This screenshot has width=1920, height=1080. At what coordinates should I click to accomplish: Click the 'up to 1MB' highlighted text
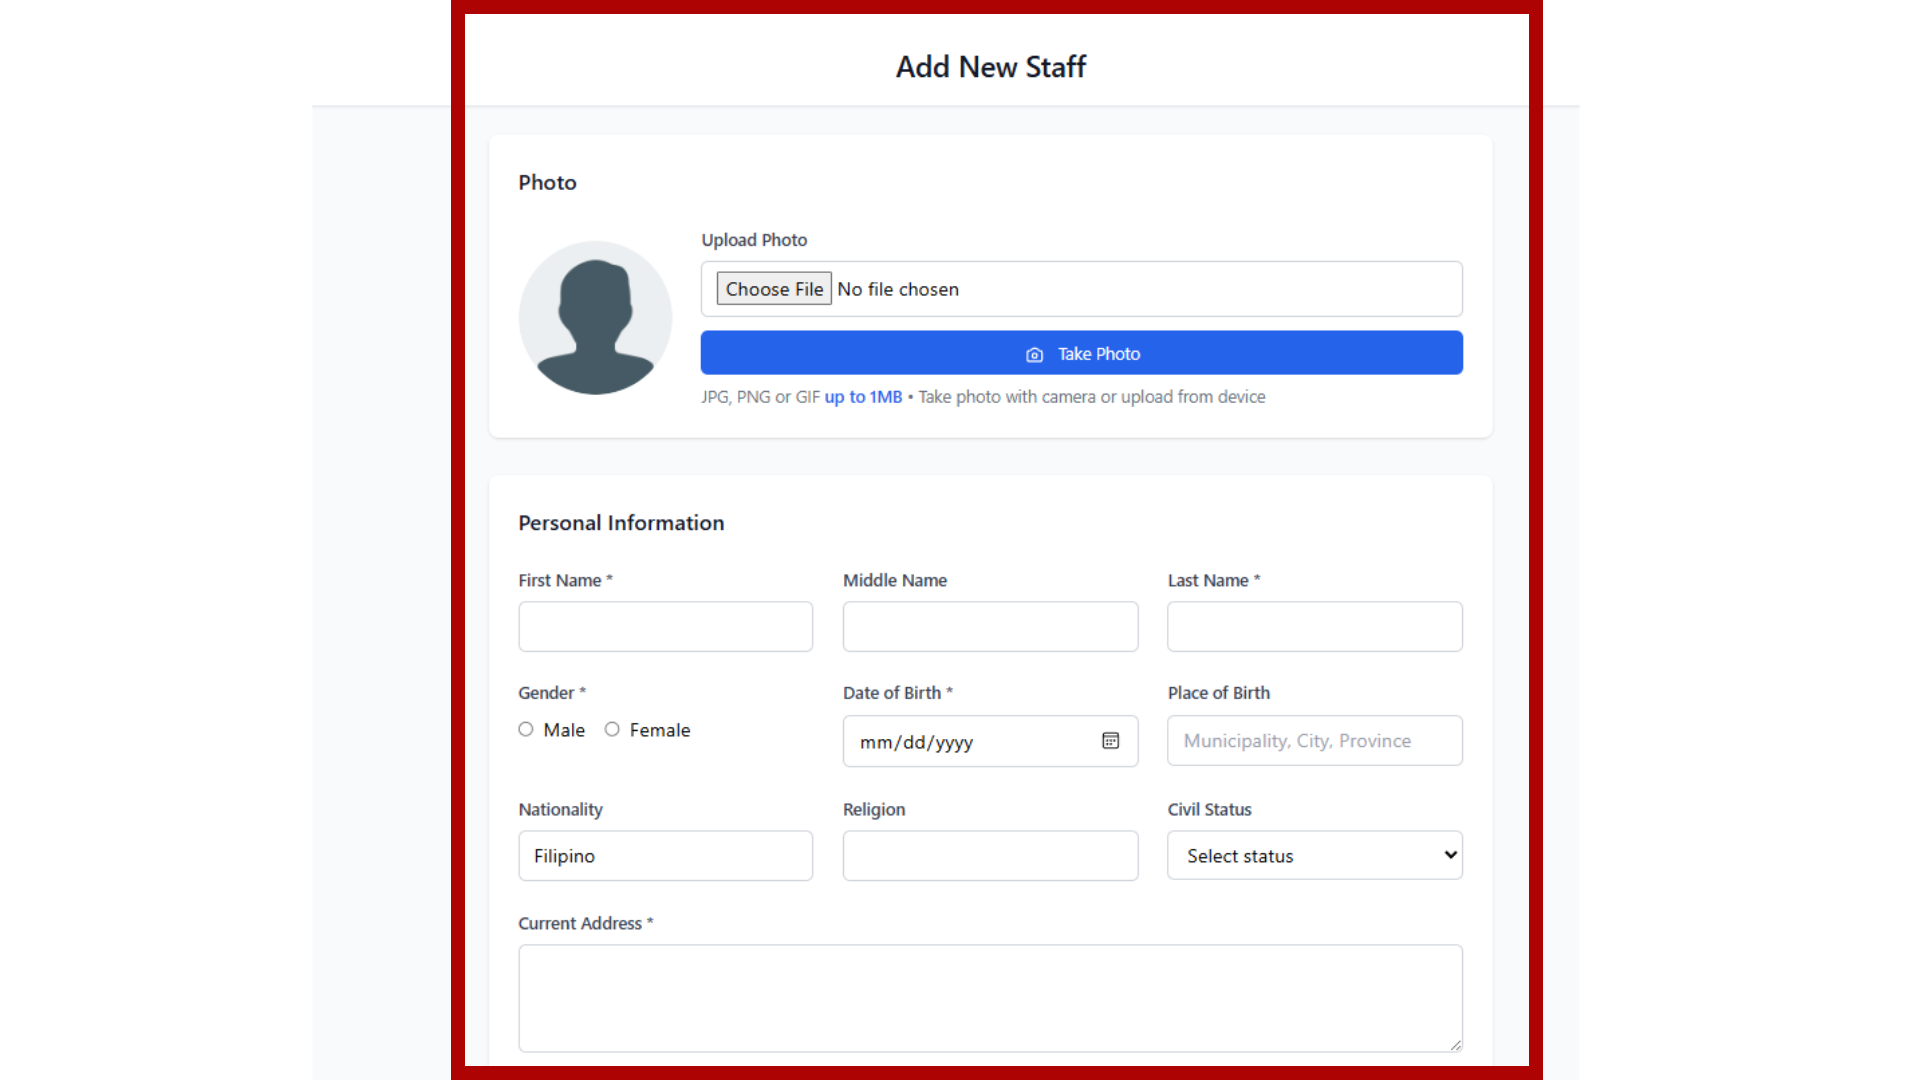(x=862, y=396)
